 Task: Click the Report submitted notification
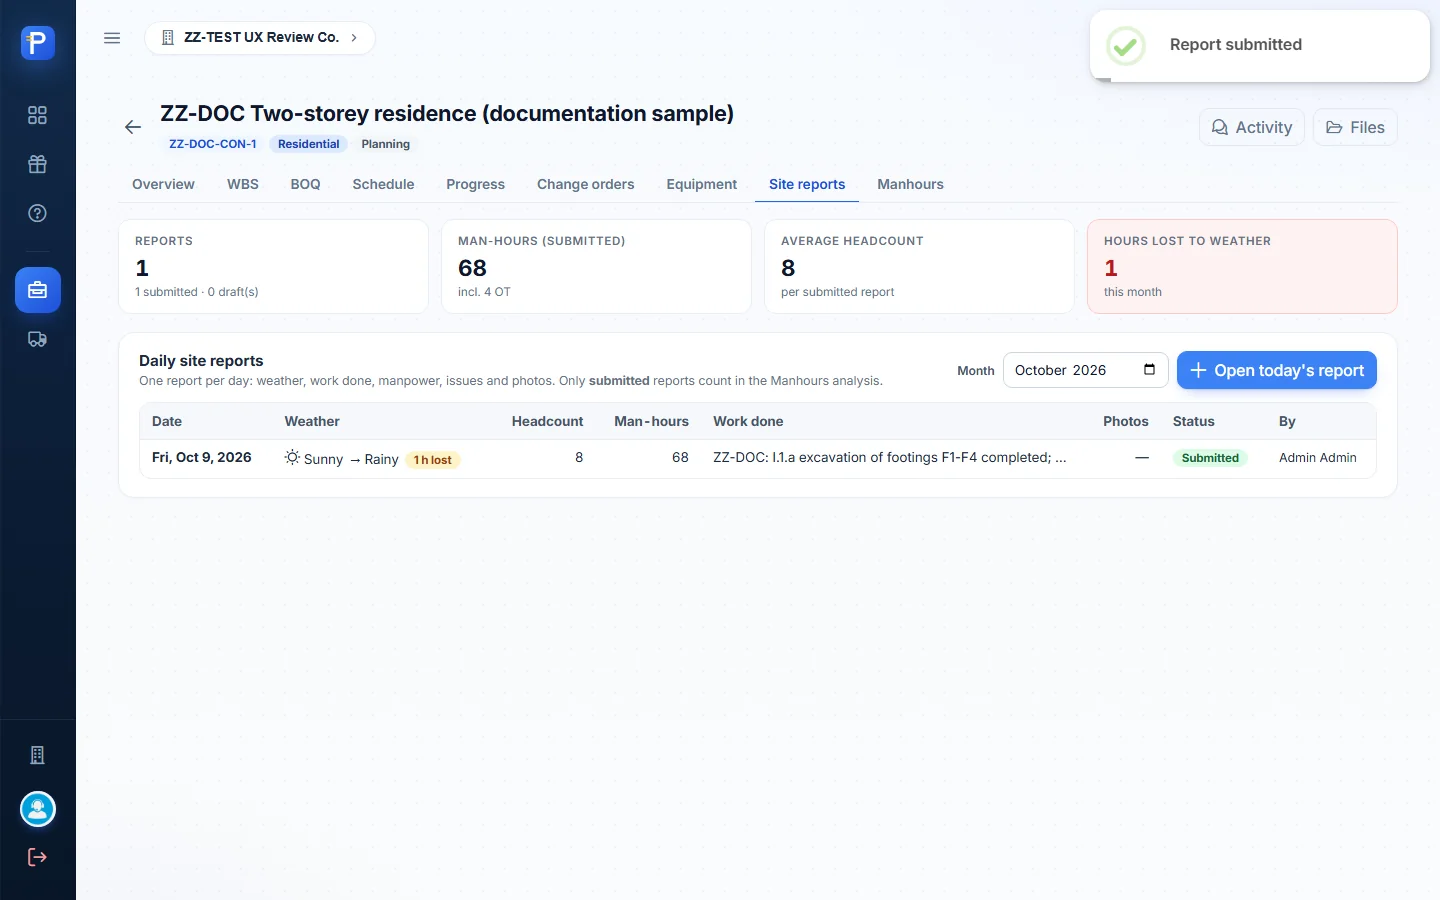tap(1260, 46)
